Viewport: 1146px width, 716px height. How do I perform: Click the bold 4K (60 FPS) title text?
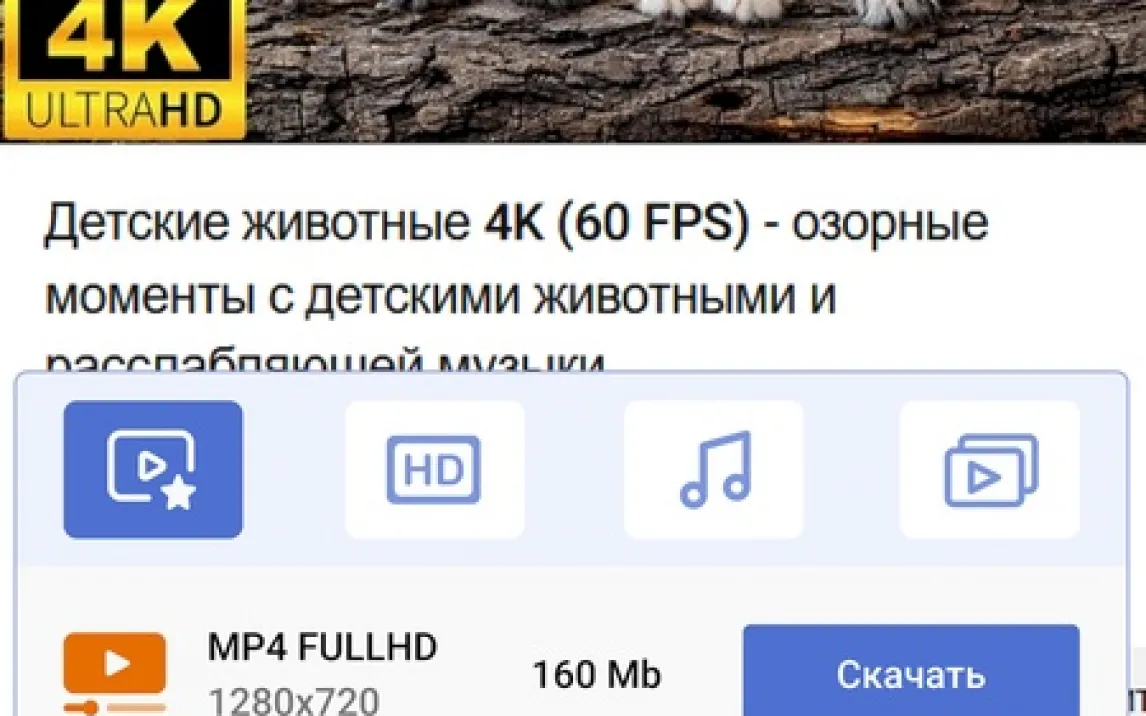617,223
